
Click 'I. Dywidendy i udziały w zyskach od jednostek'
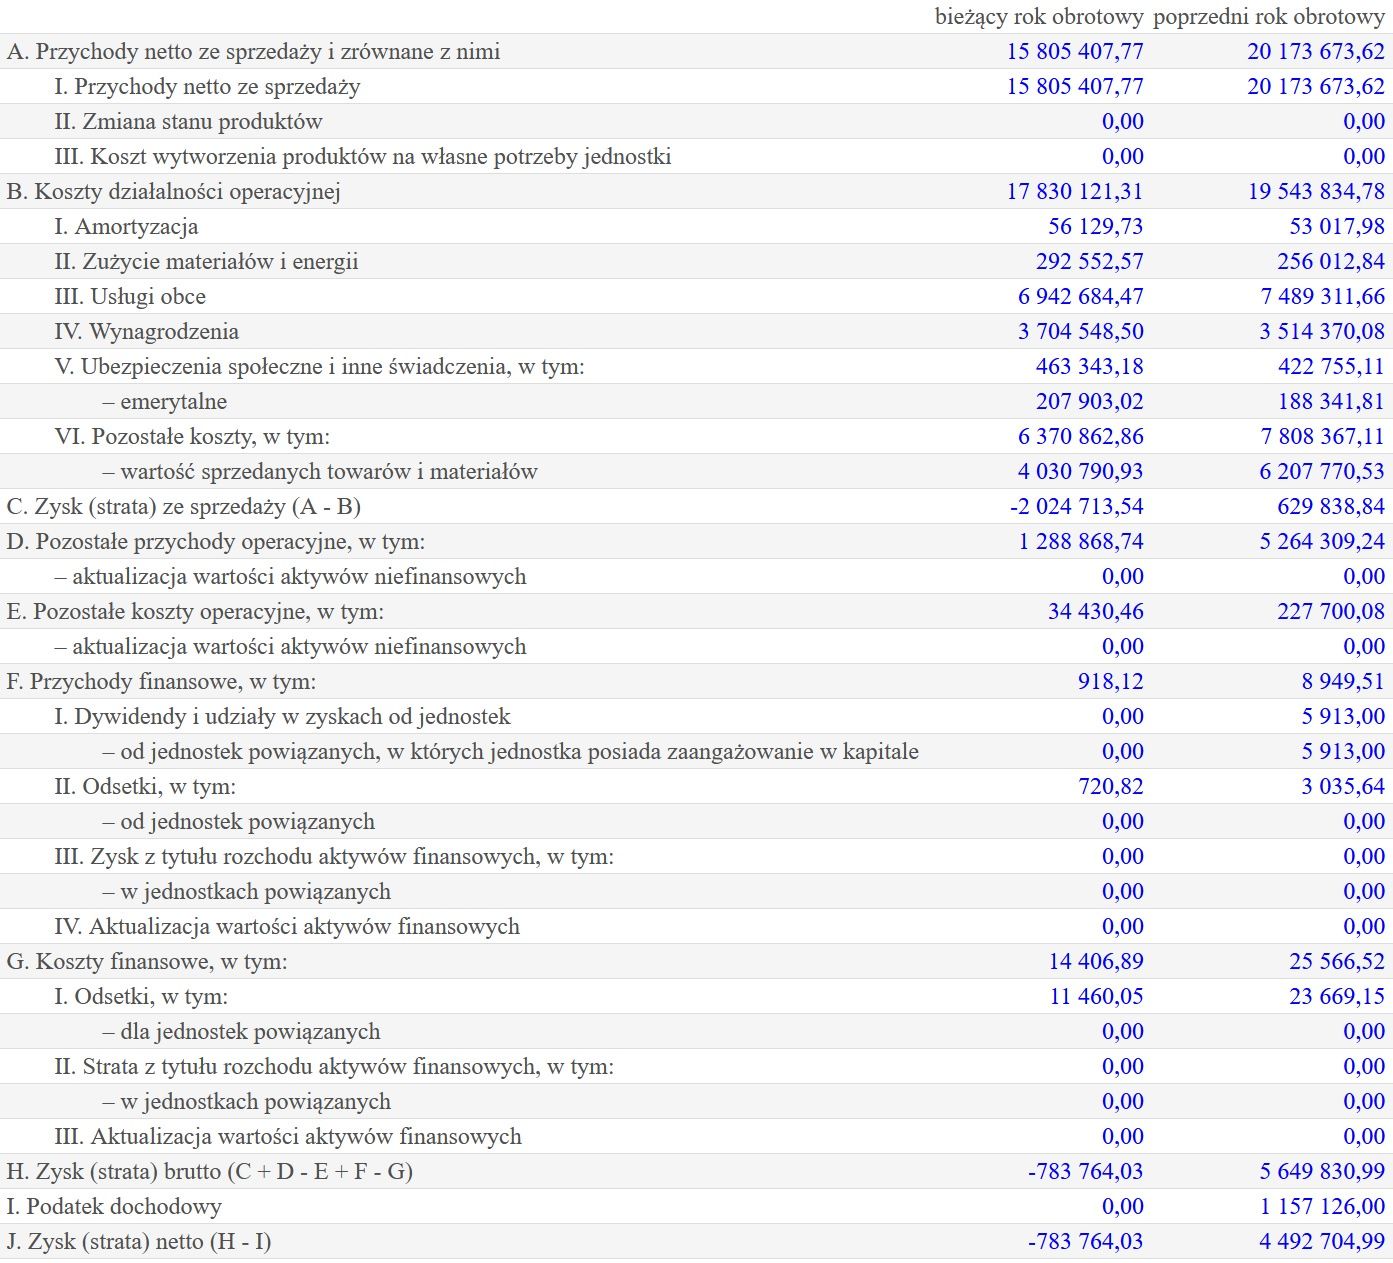282,717
